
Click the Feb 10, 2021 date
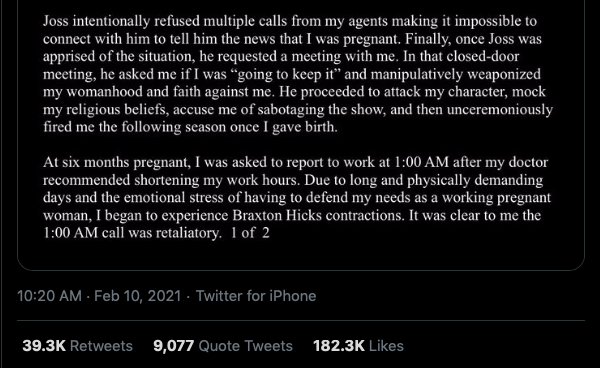coord(137,296)
